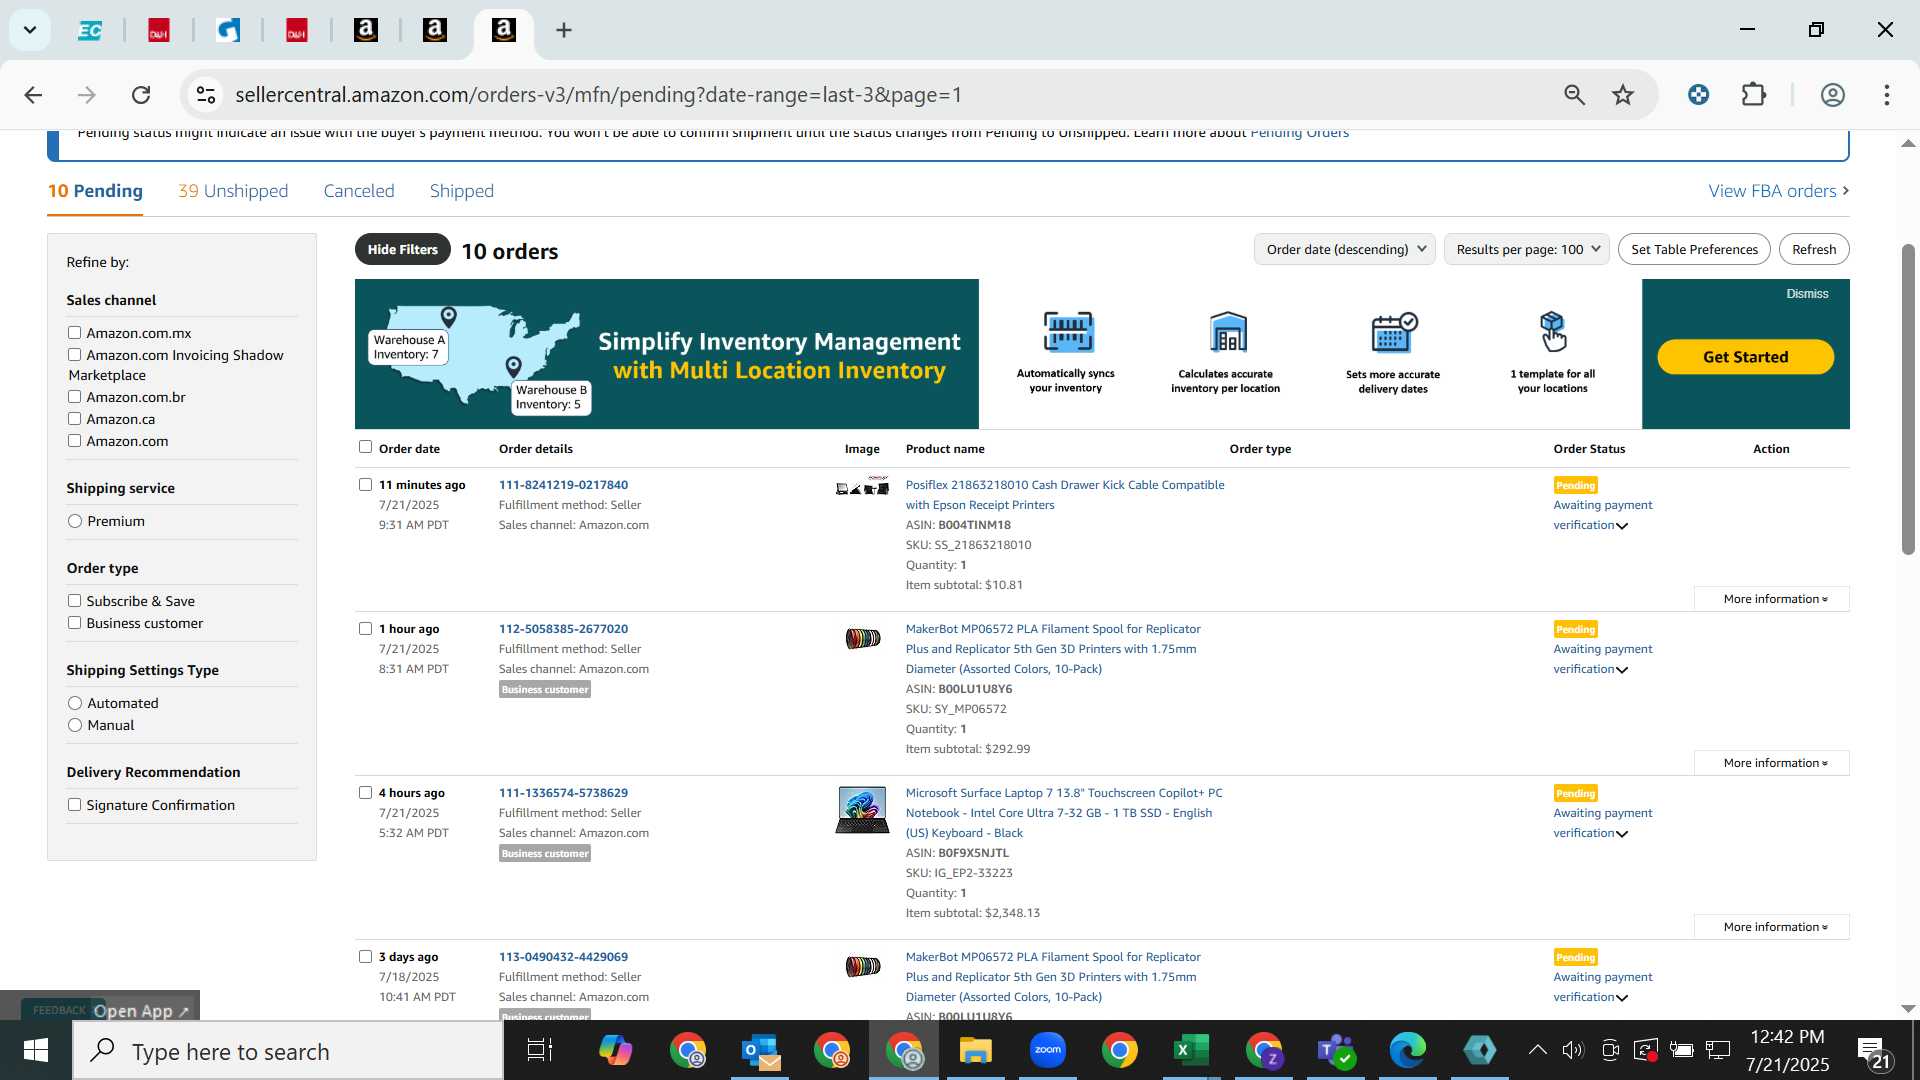The width and height of the screenshot is (1920, 1080).
Task: Click the blue extension icon beside star
Action: coord(1698,95)
